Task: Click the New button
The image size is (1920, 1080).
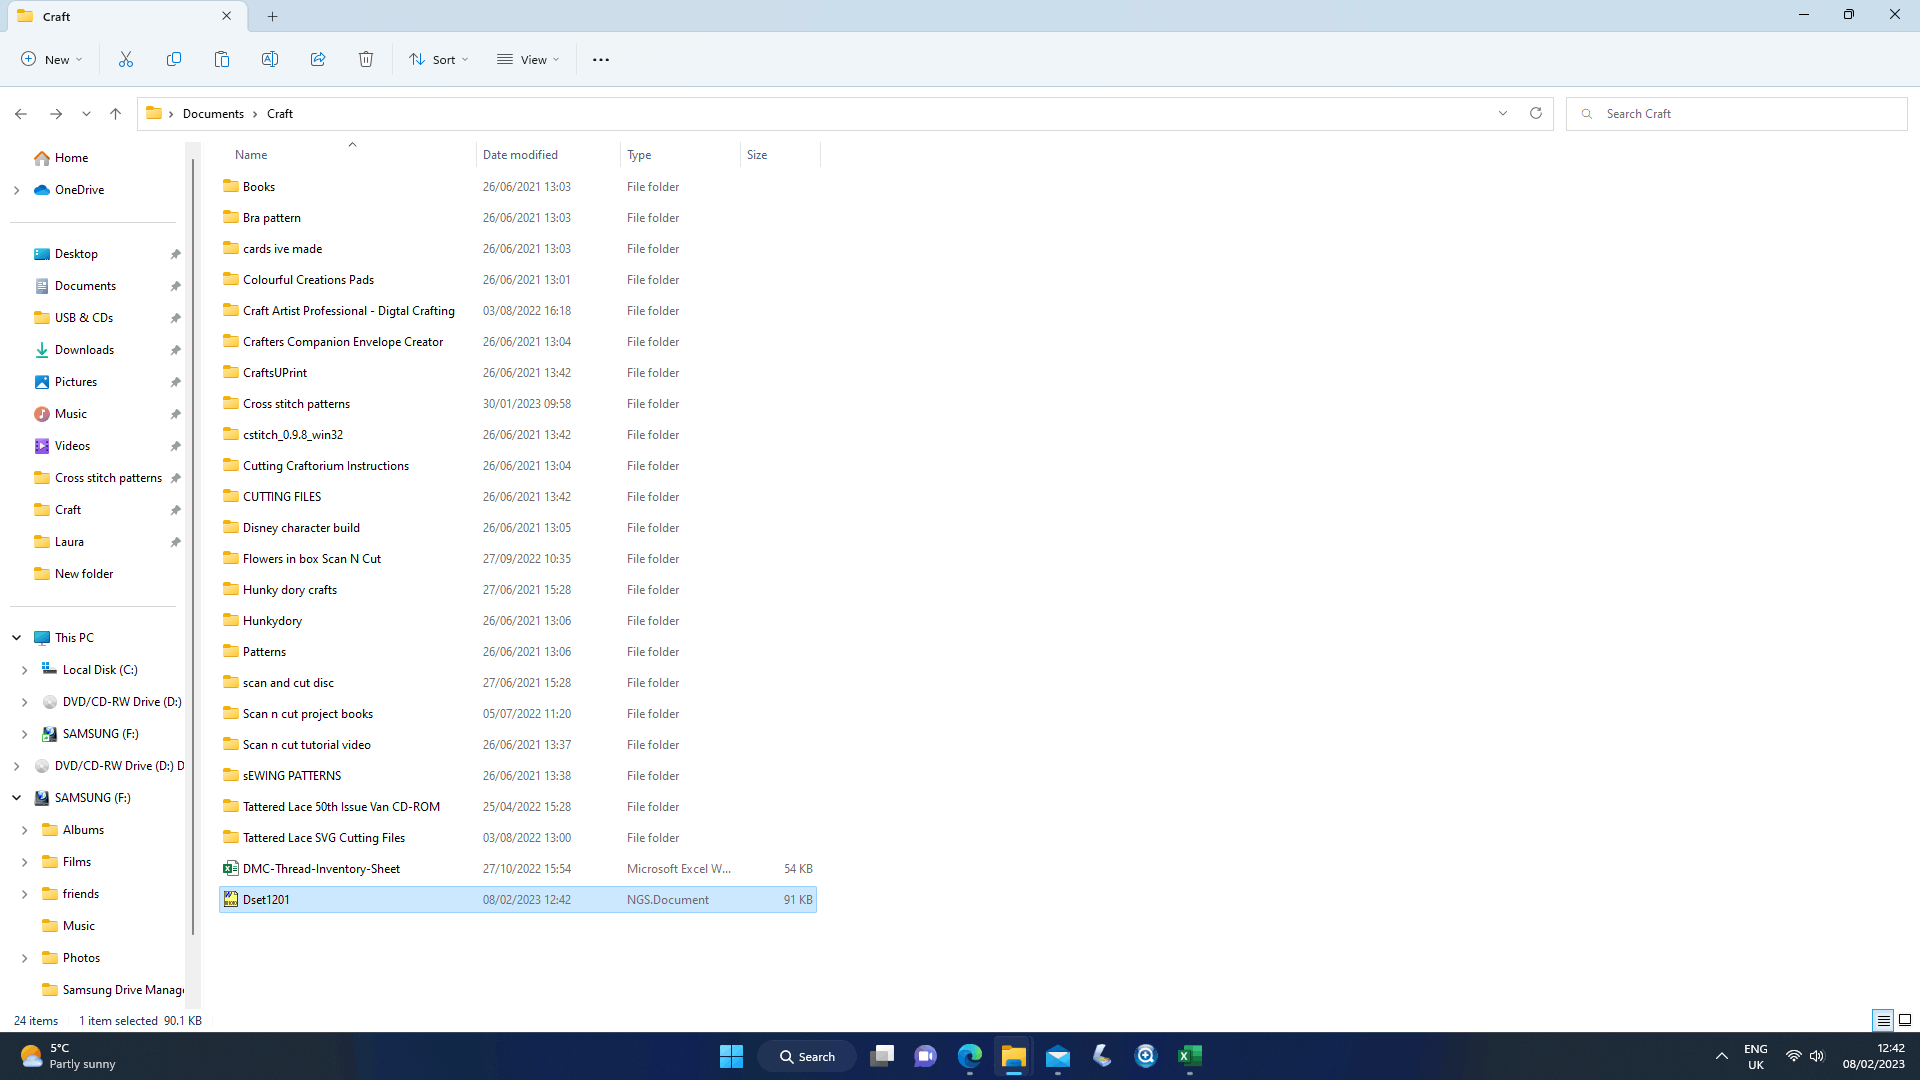Action: 51,60
